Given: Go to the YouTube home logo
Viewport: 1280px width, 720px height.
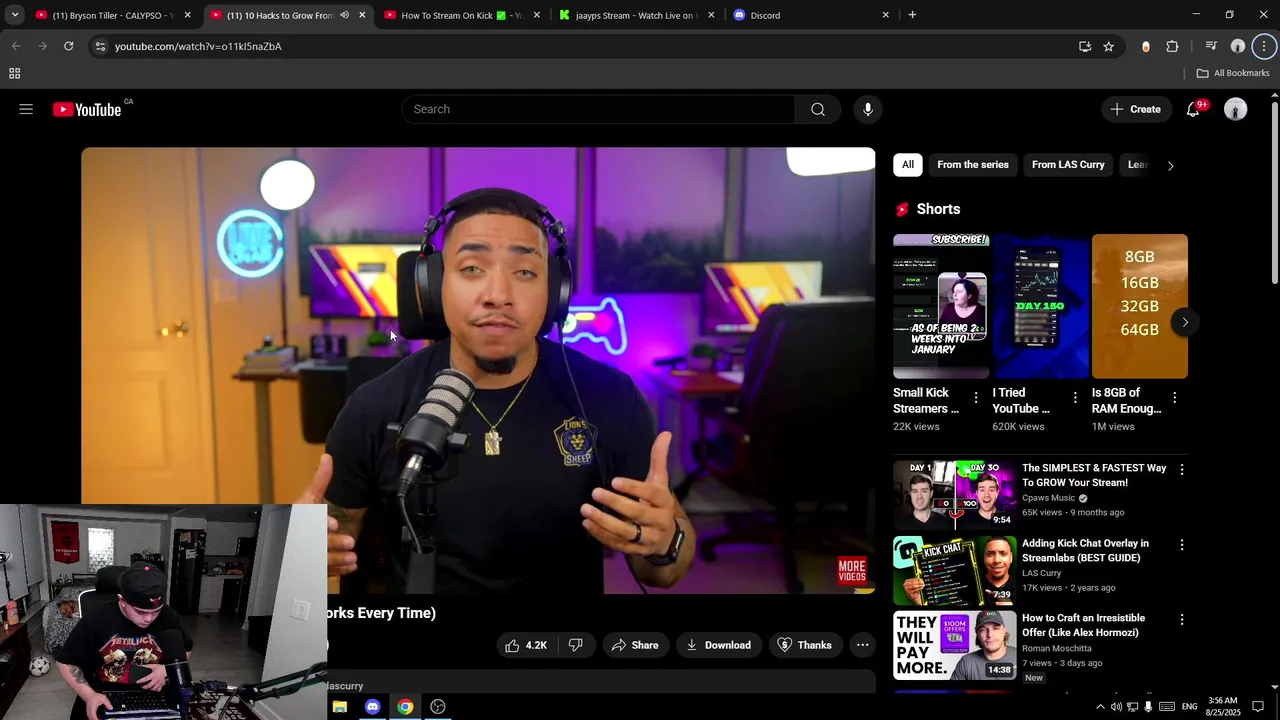Looking at the screenshot, I should pos(87,109).
